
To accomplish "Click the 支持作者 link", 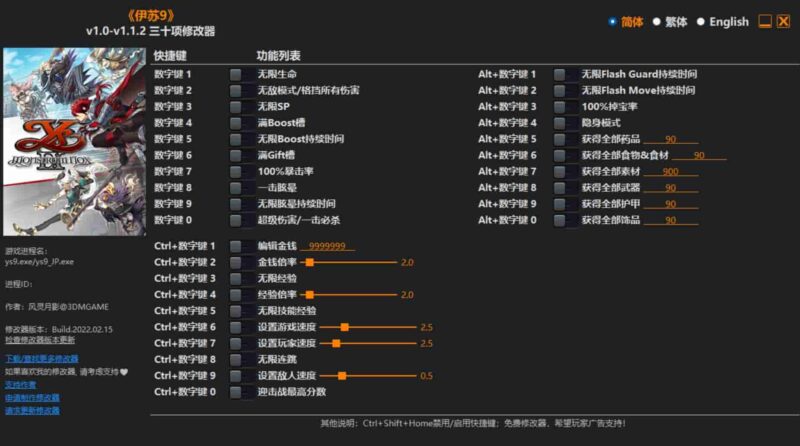I will 20,385.
